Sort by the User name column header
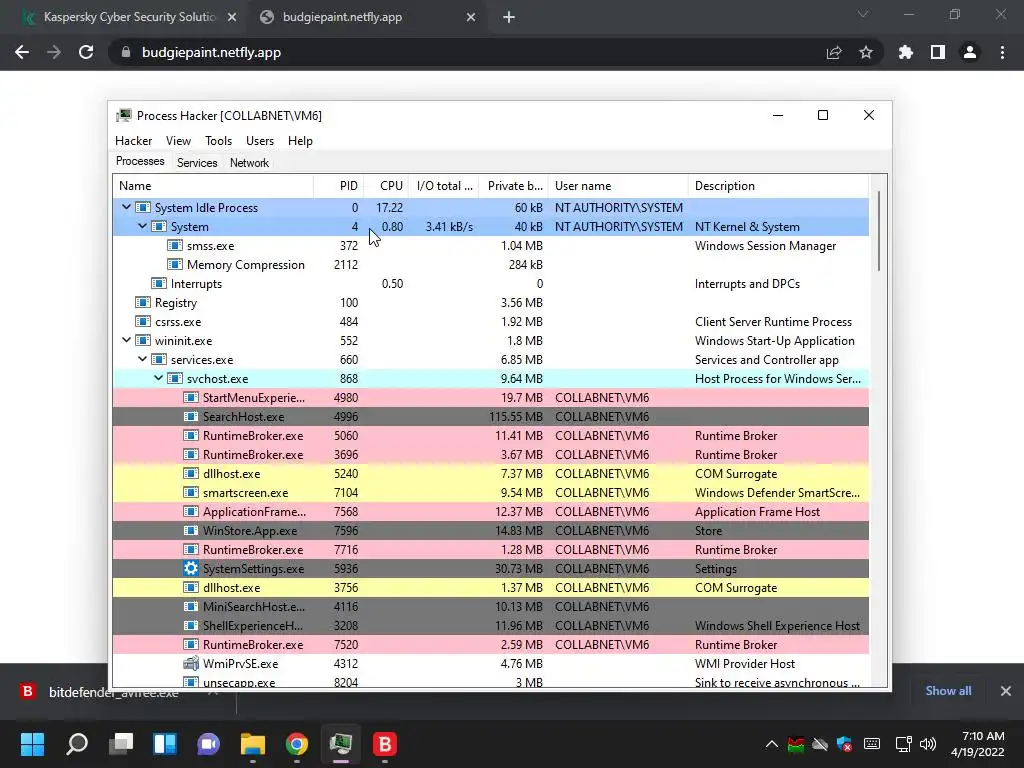The height and width of the screenshot is (768, 1024). [618, 185]
